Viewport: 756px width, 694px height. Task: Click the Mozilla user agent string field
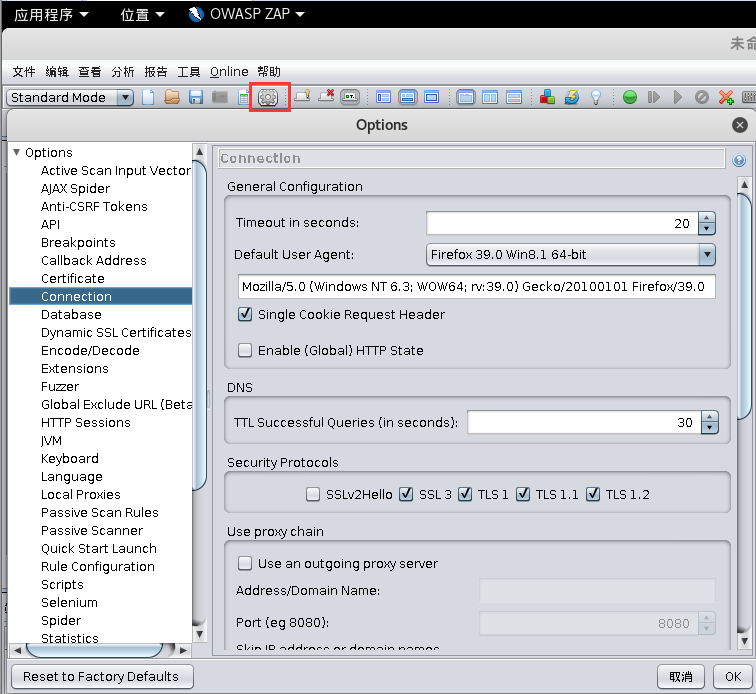(476, 286)
